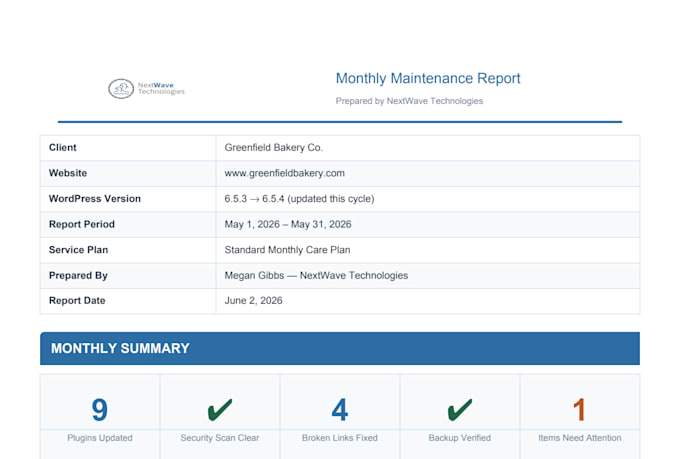Select the 'Report Date' label
The width and height of the screenshot is (680, 459).
(x=77, y=301)
